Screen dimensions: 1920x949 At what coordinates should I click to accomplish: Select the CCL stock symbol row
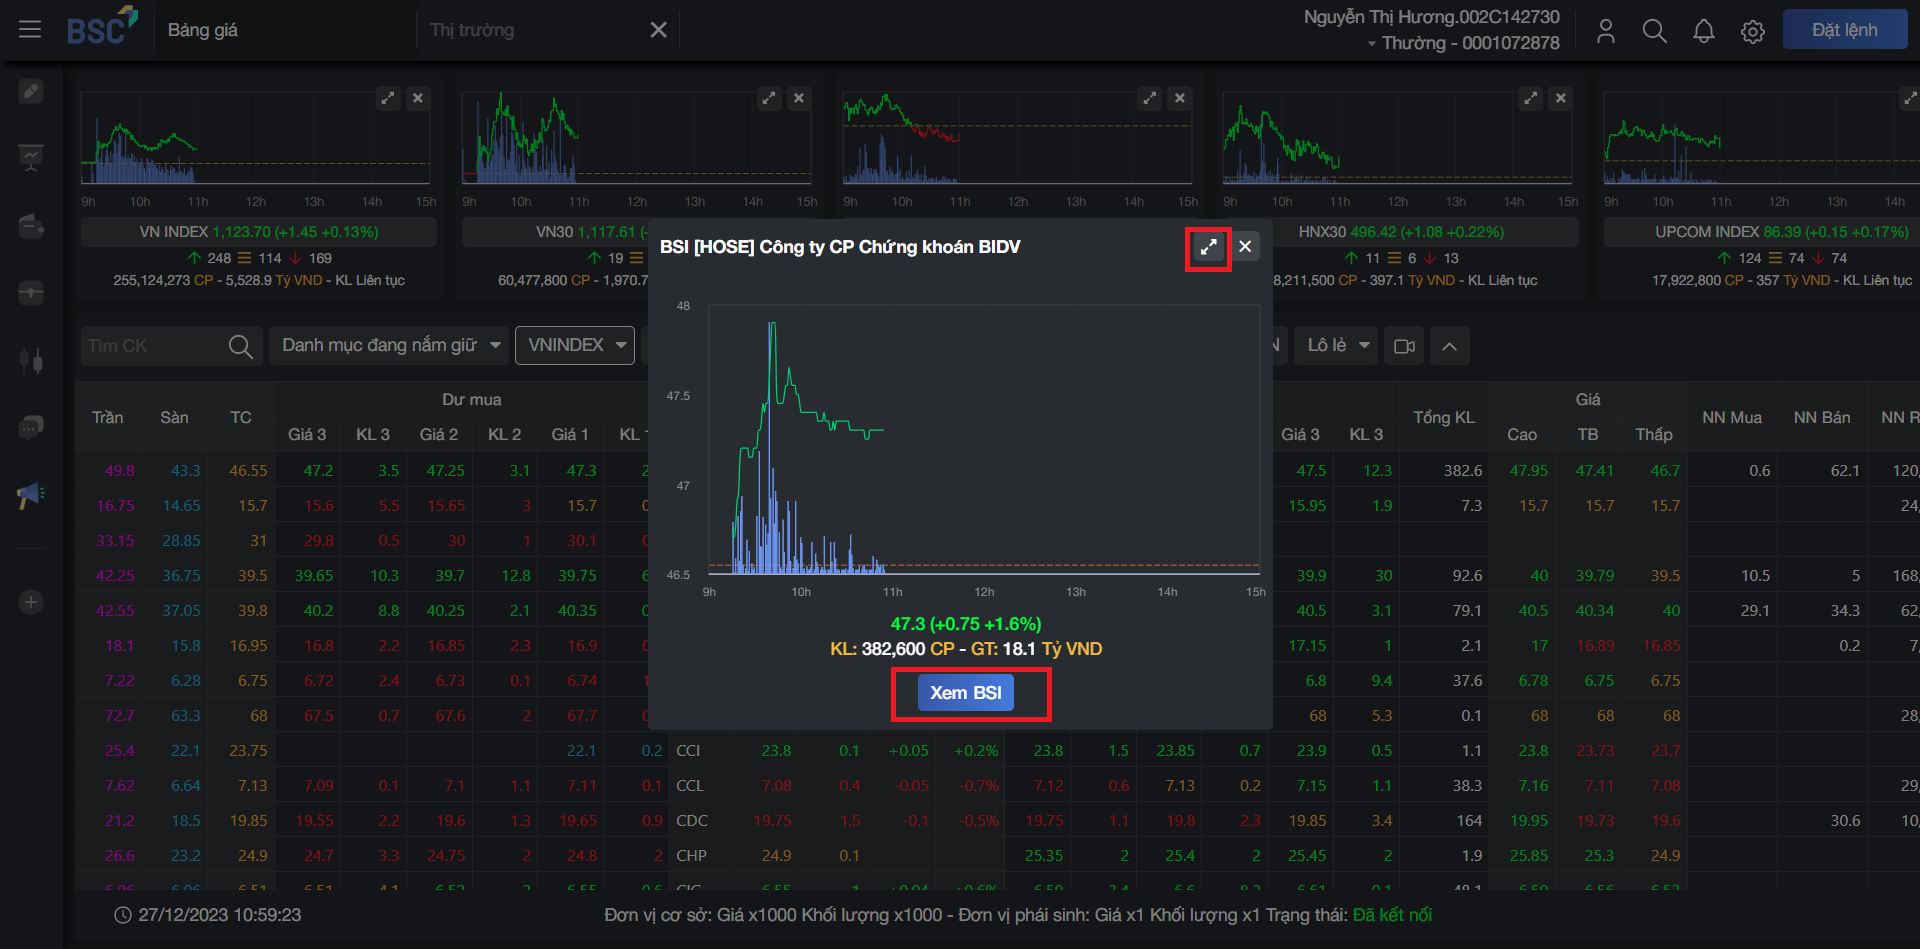click(690, 785)
